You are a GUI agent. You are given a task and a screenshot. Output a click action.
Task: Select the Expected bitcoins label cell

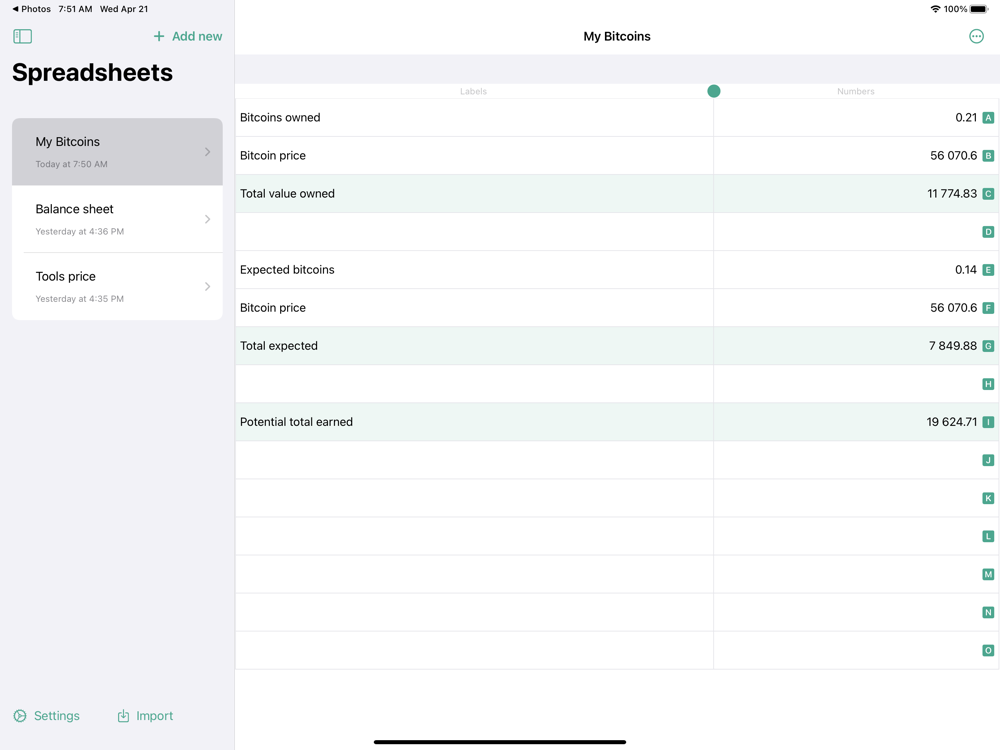pos(474,270)
